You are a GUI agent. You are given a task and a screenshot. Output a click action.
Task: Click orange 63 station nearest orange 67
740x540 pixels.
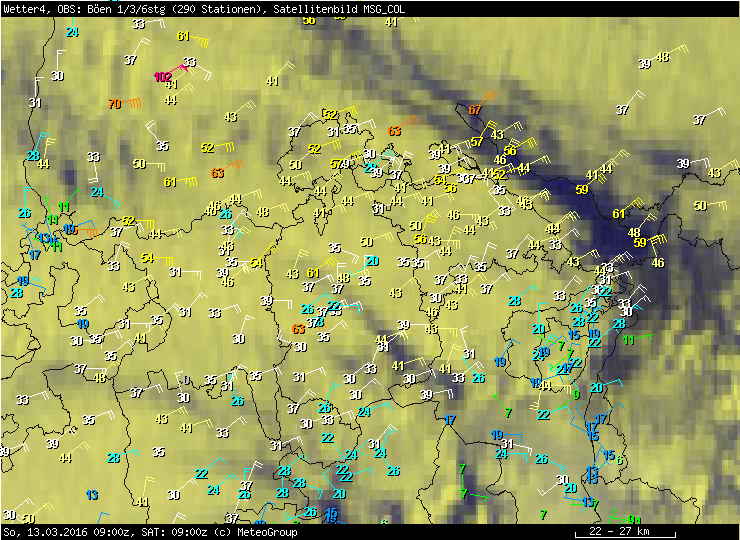(x=395, y=131)
